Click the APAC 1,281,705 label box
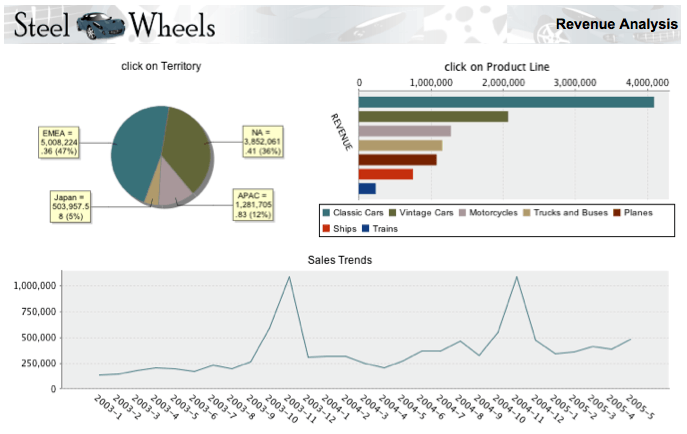The width and height of the screenshot is (687, 434). (x=253, y=205)
